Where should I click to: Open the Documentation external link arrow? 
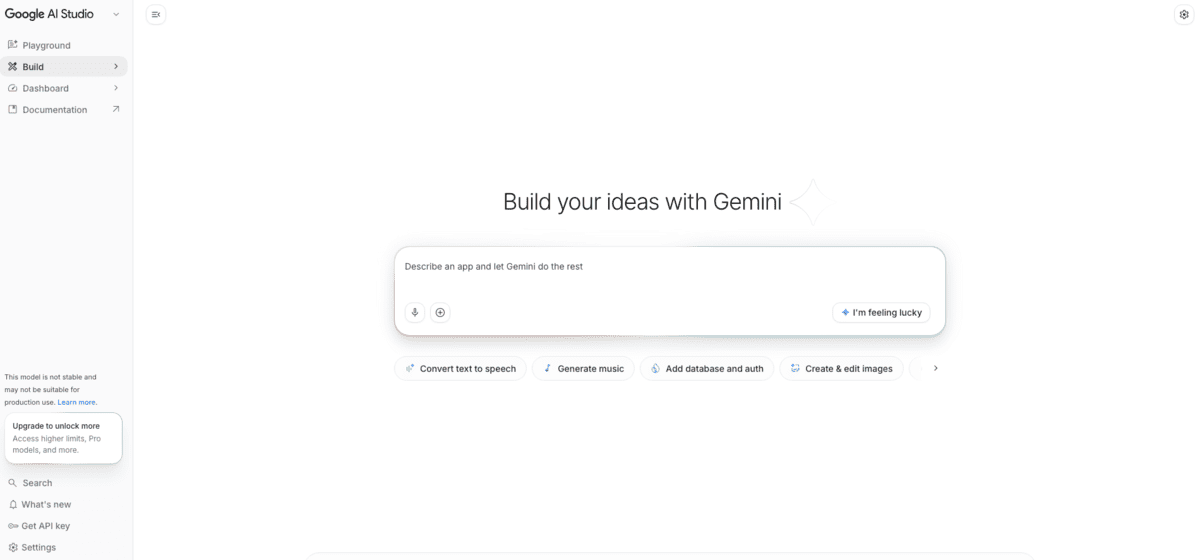click(x=116, y=109)
